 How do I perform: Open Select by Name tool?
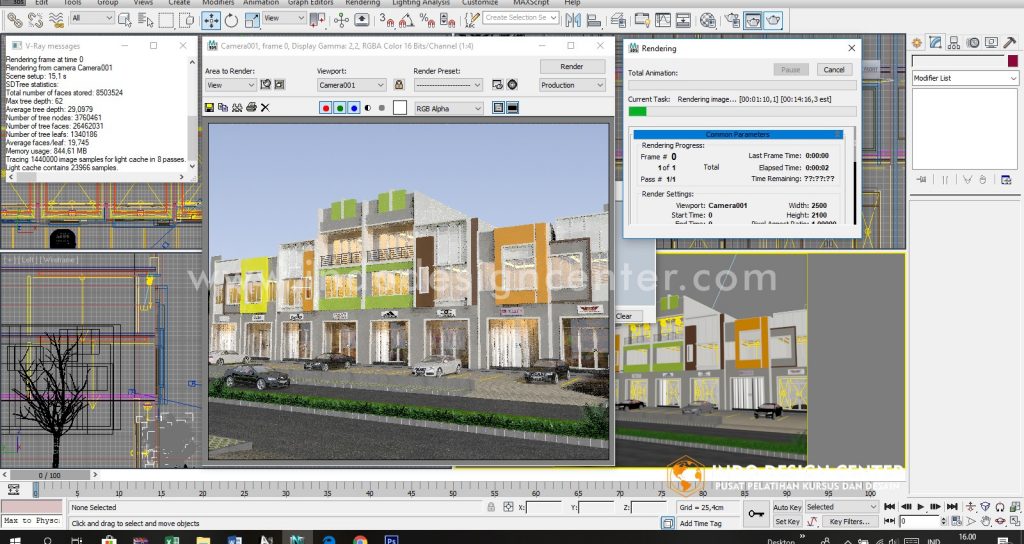(146, 21)
